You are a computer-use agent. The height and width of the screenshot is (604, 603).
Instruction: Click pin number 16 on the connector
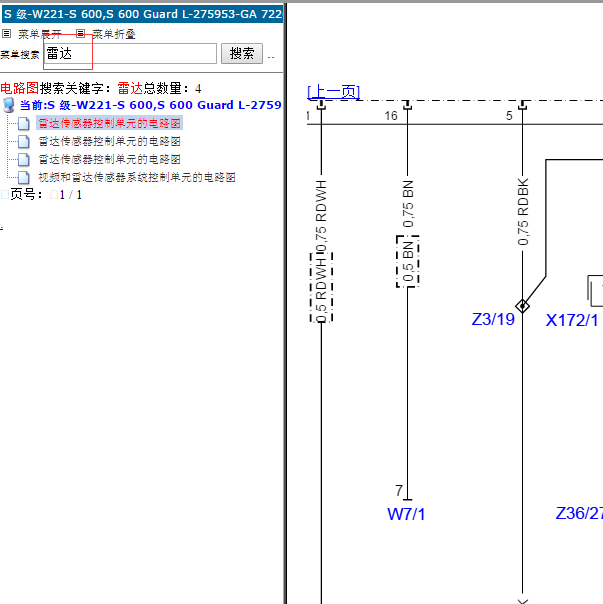(x=391, y=116)
